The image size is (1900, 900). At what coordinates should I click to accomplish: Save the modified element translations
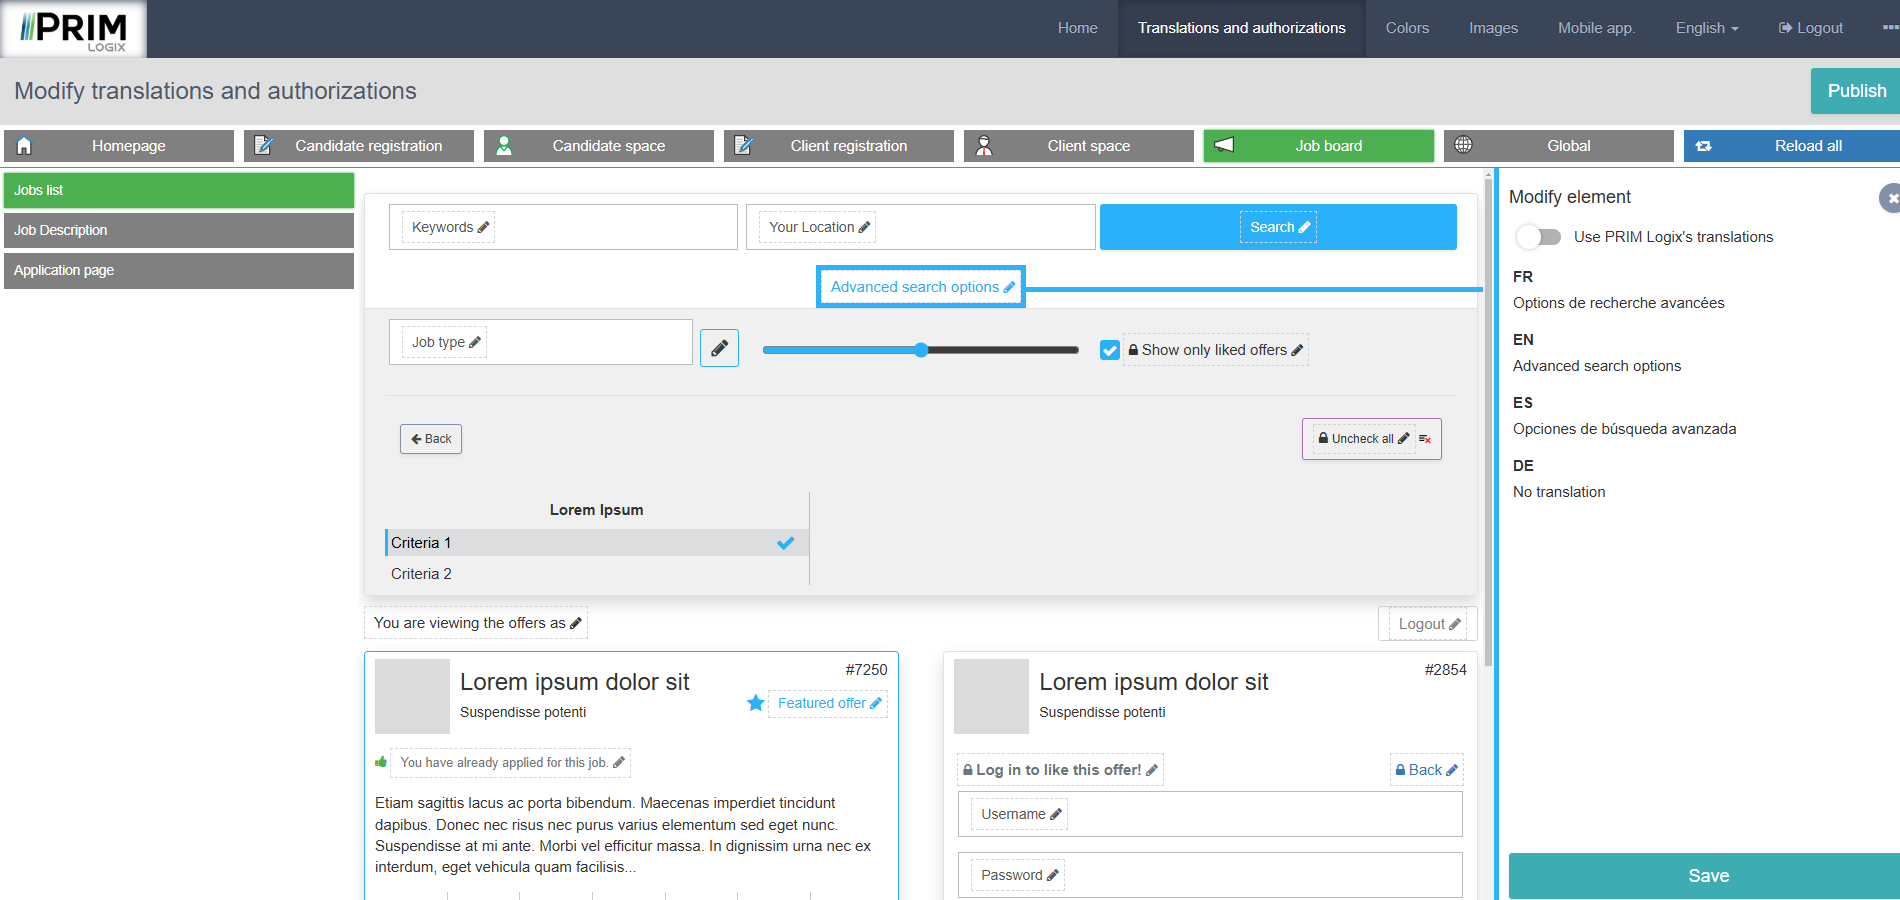pyautogui.click(x=1707, y=875)
